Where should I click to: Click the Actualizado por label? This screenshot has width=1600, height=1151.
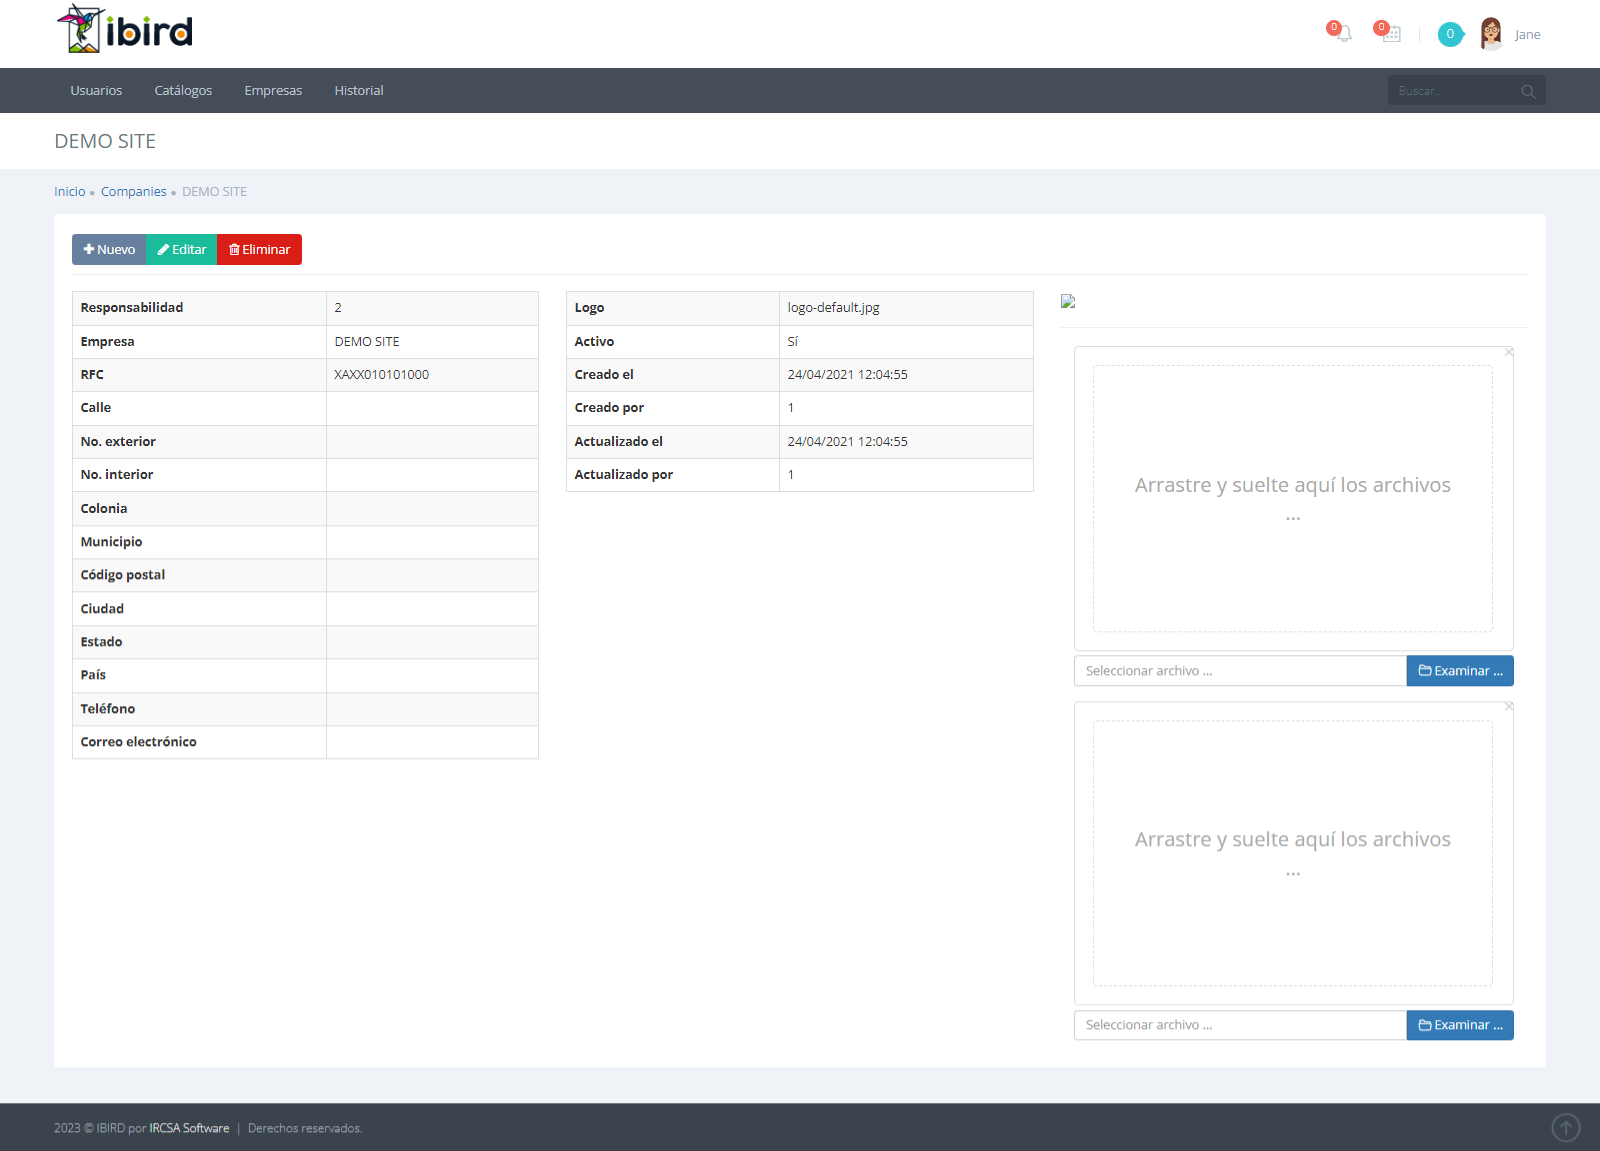[x=624, y=474]
